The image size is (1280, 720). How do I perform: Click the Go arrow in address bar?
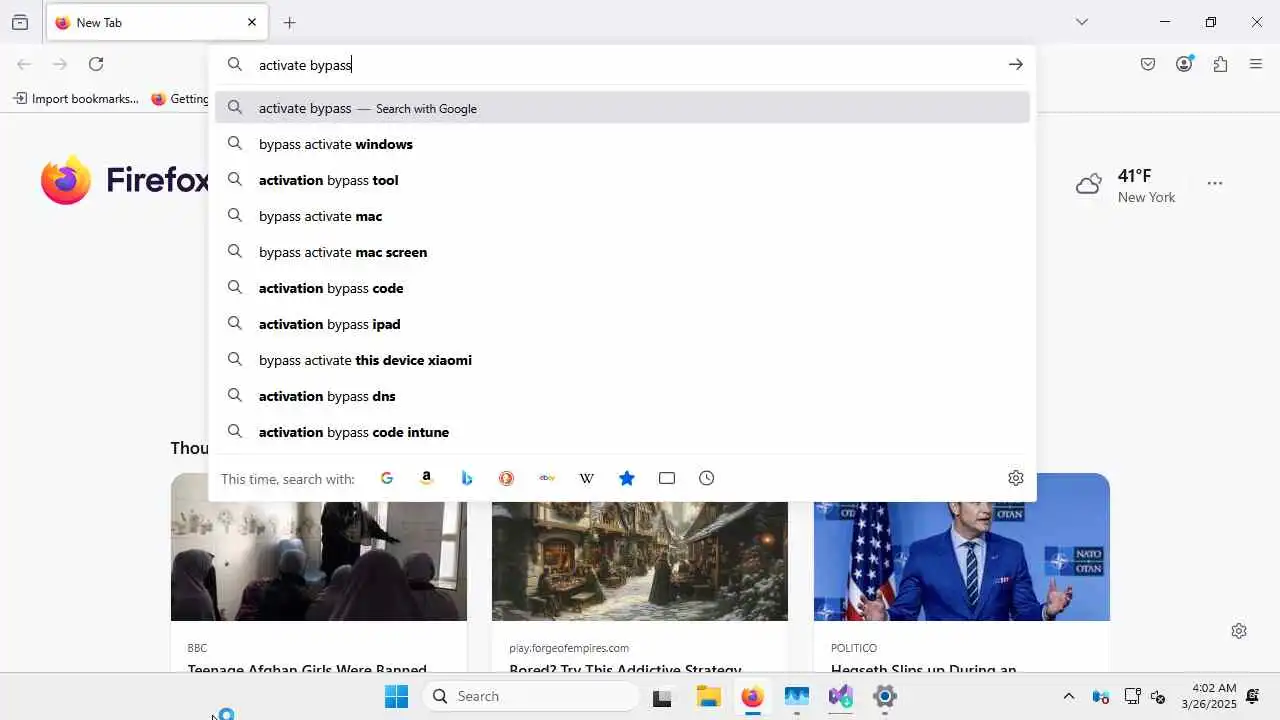click(x=1015, y=64)
